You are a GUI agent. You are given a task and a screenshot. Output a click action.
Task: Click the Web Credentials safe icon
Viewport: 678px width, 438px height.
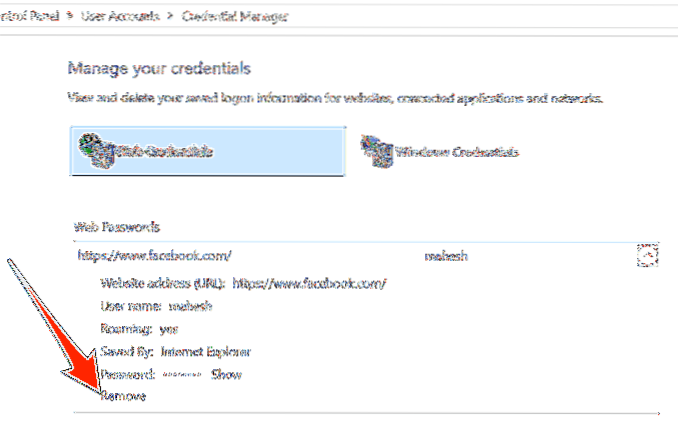98,150
